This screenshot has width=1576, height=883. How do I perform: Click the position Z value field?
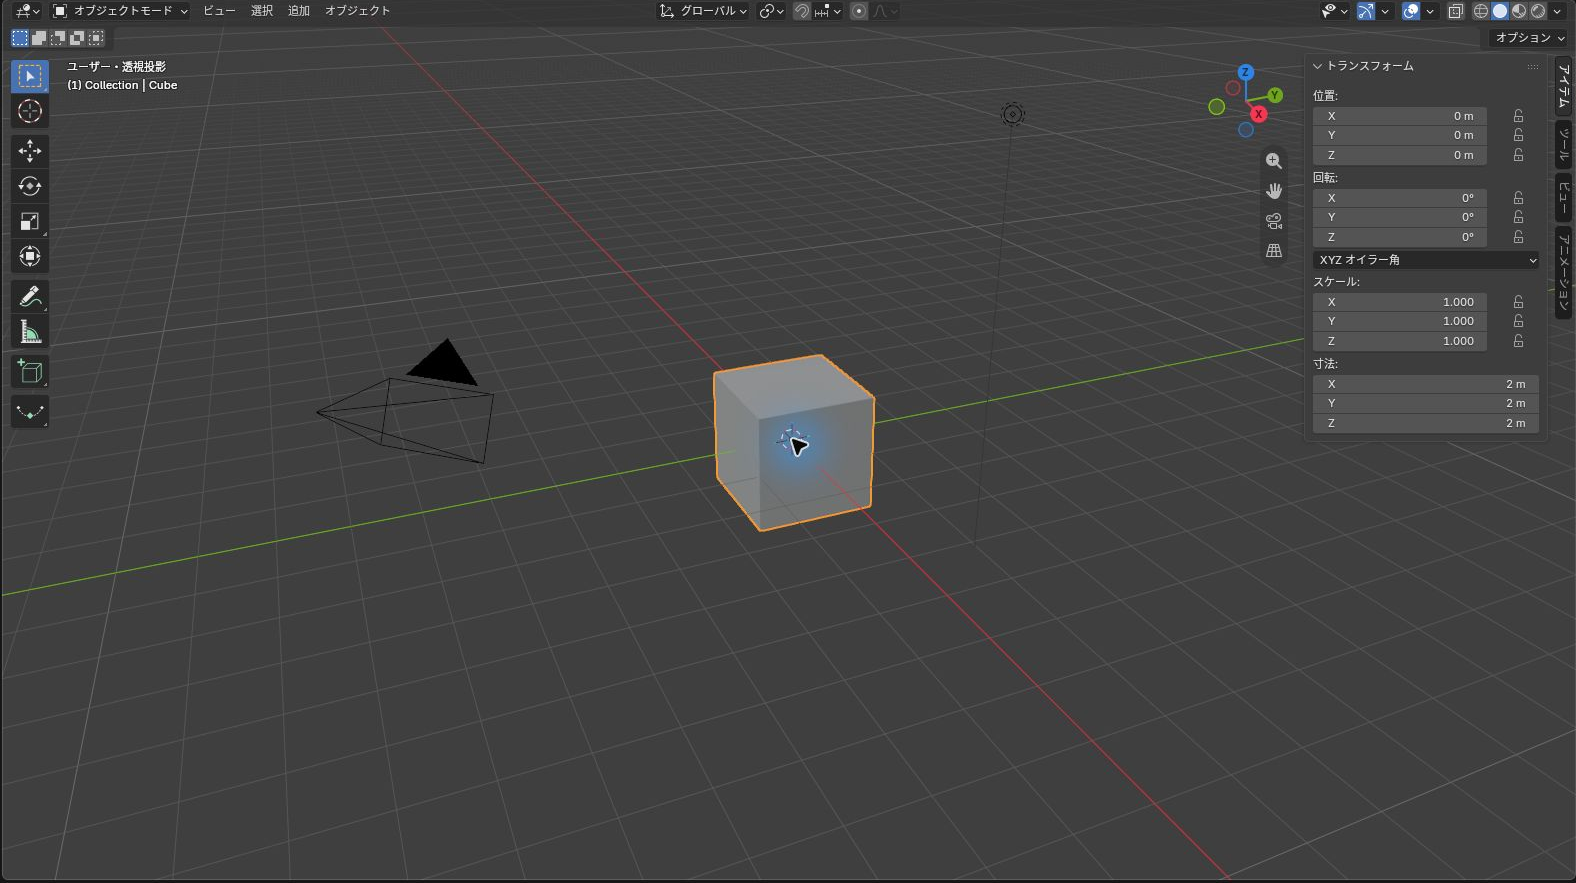[x=1399, y=155]
